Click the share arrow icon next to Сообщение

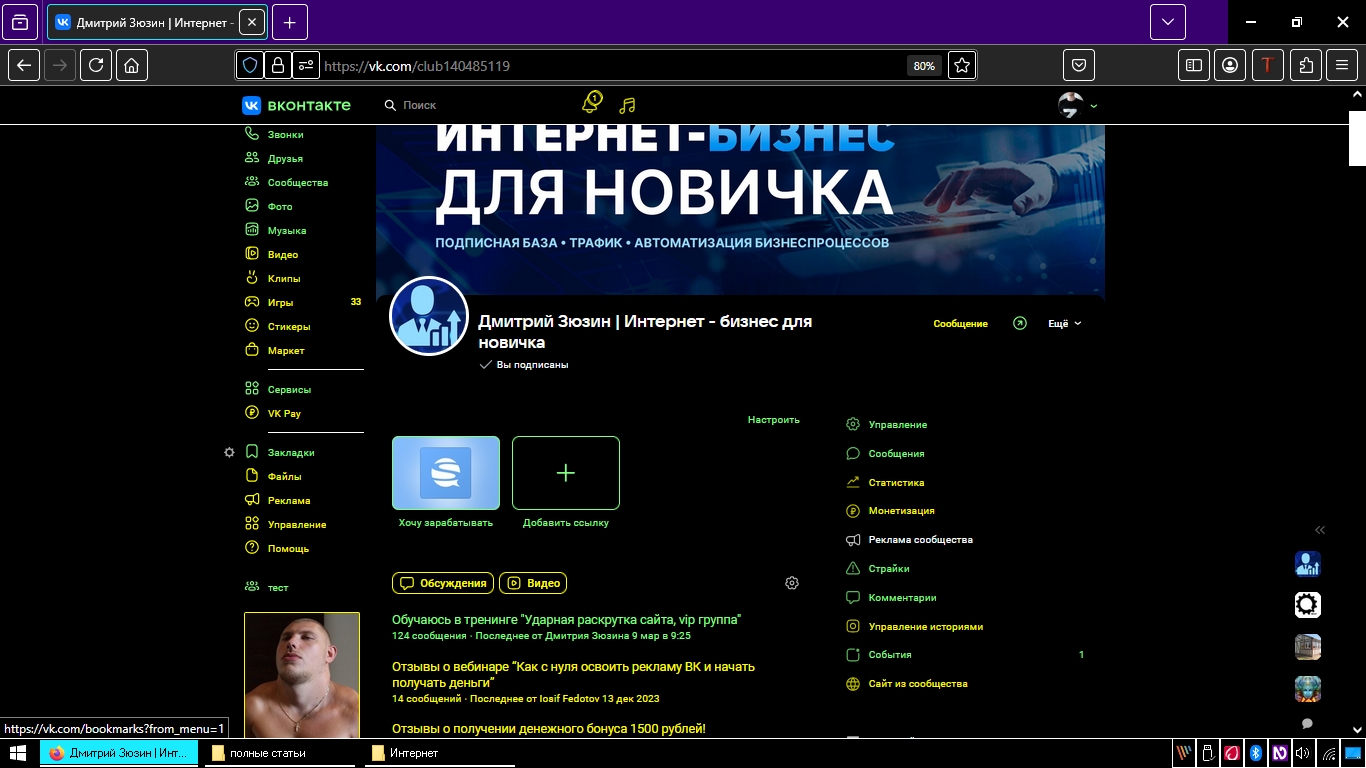[x=1019, y=323]
